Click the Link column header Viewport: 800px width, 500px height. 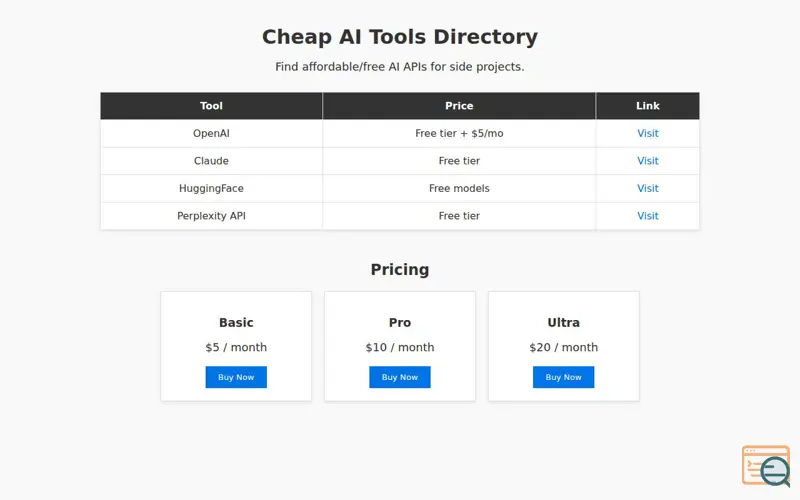pyautogui.click(x=647, y=106)
